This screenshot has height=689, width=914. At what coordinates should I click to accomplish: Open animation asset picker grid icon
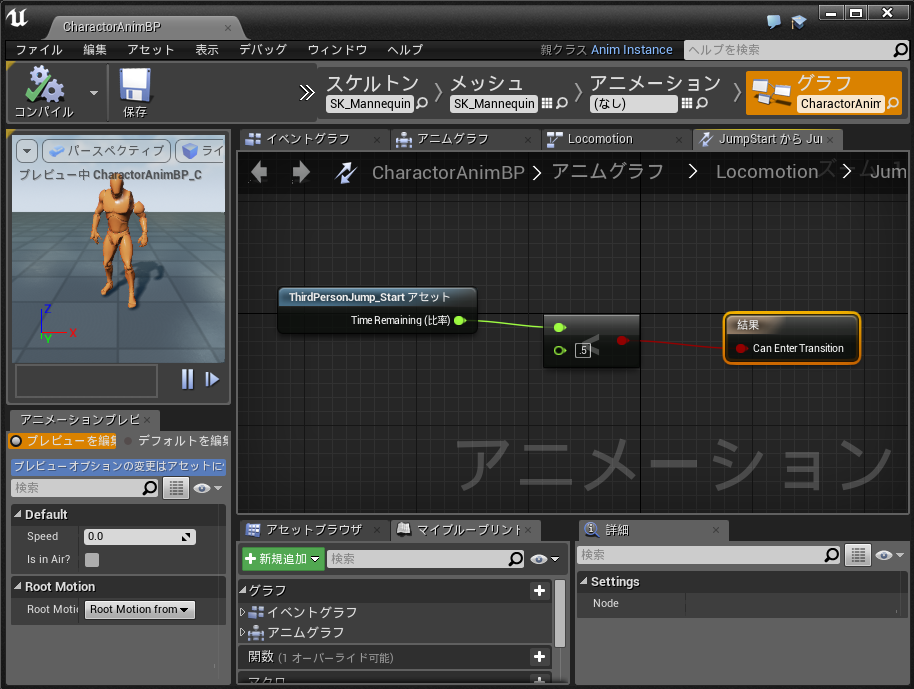687,103
